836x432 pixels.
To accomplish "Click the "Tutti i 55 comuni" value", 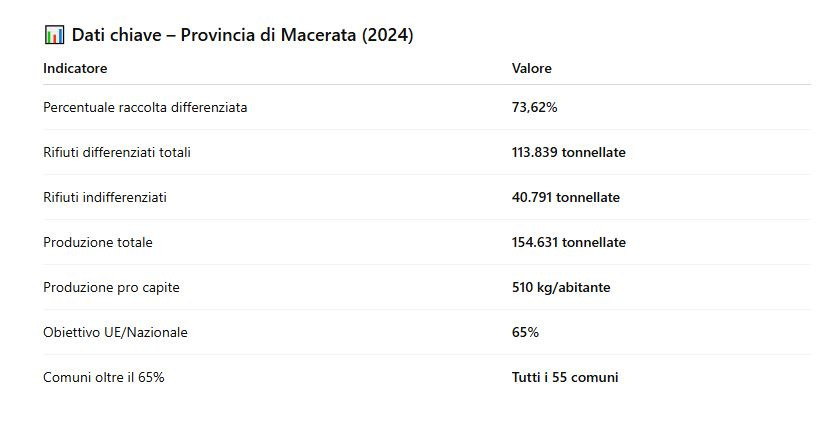I will pos(565,377).
